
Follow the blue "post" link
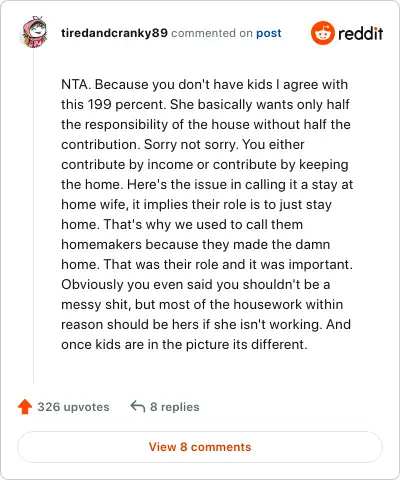pyautogui.click(x=269, y=33)
